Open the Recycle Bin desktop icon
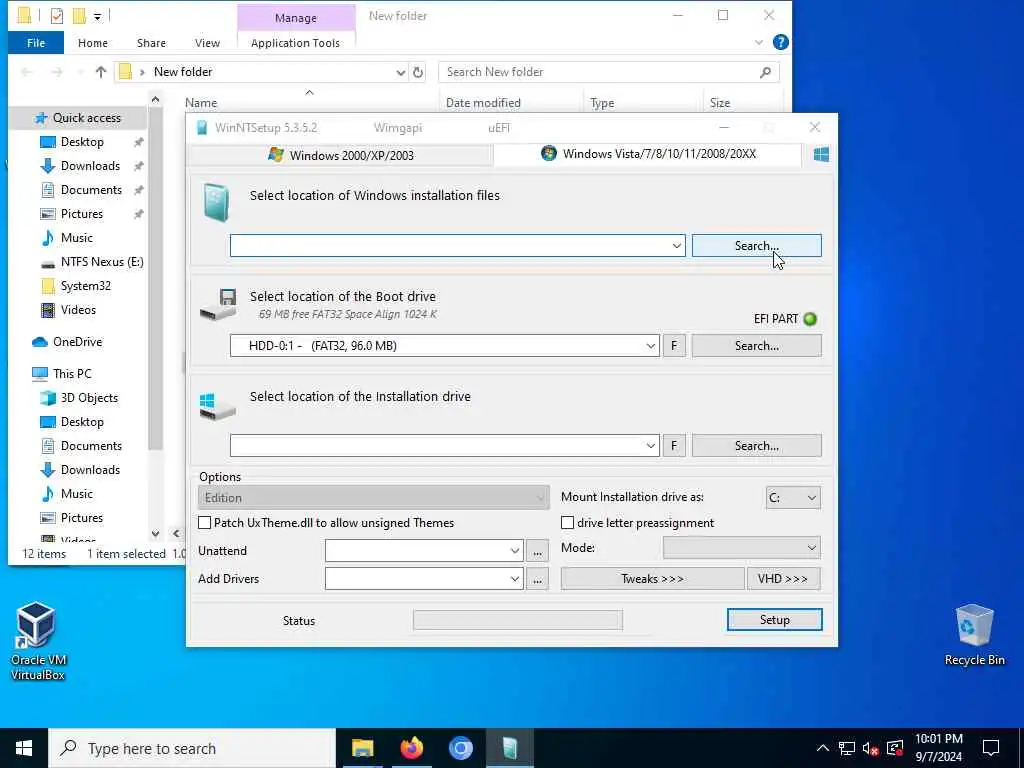 974,635
